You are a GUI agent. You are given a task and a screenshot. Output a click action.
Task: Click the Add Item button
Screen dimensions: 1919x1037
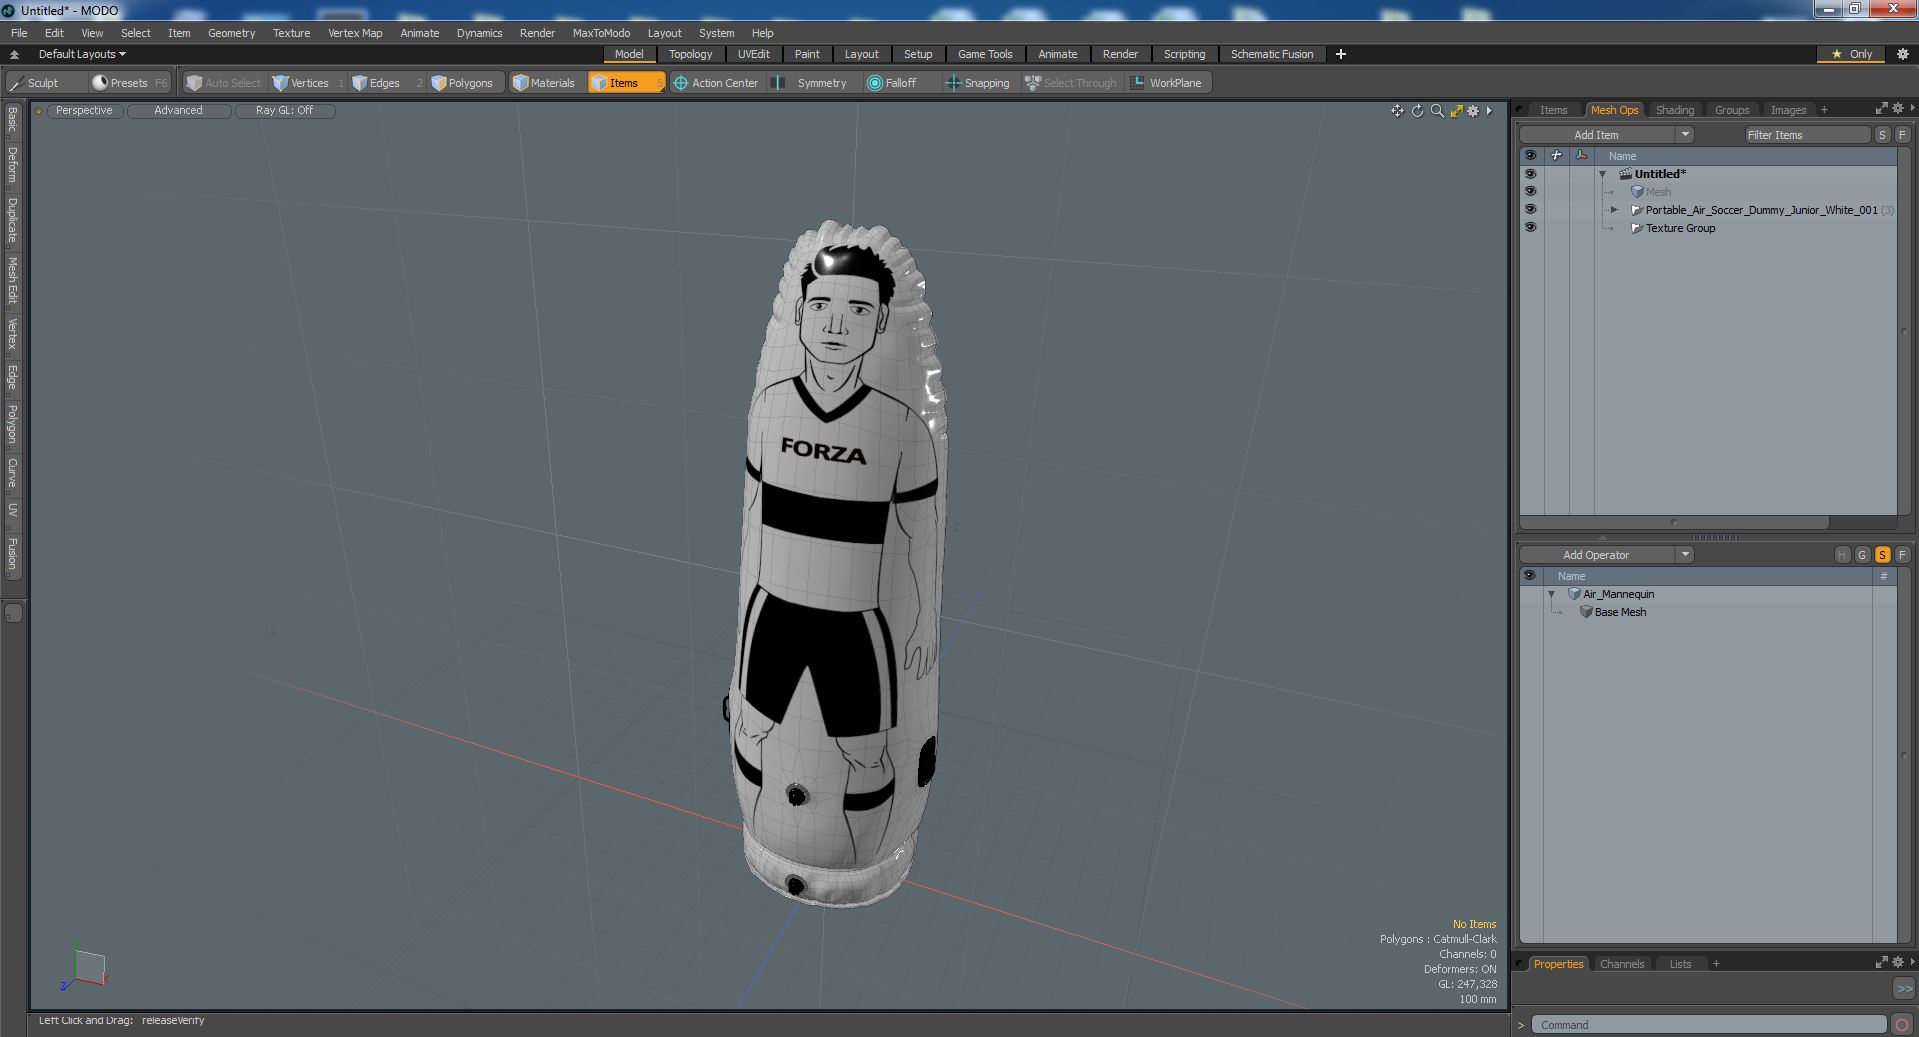pyautogui.click(x=1597, y=135)
